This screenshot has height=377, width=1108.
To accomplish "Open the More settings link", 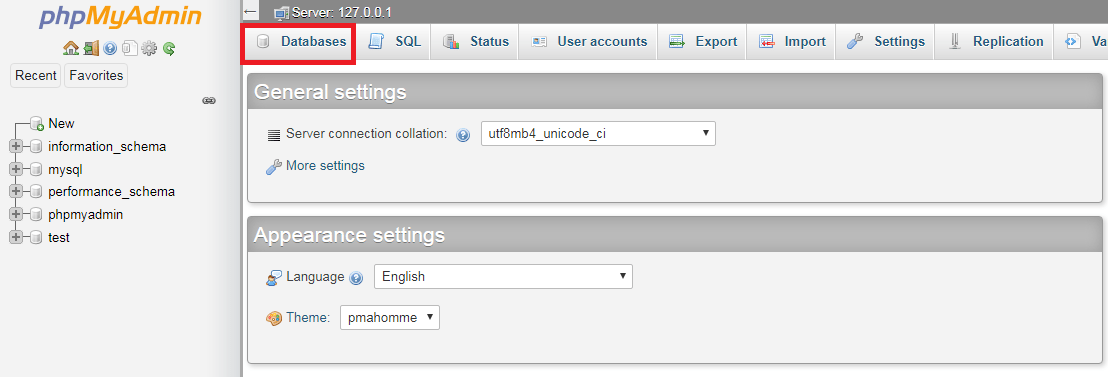I will pyautogui.click(x=325, y=166).
